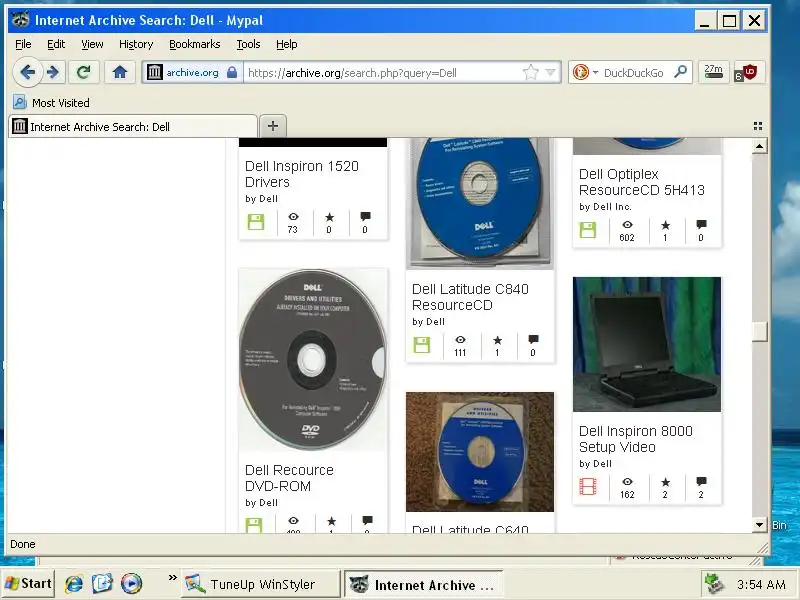Open the Dell Latitude C840 ResourceCD title
The image size is (800, 600).
coord(470,297)
